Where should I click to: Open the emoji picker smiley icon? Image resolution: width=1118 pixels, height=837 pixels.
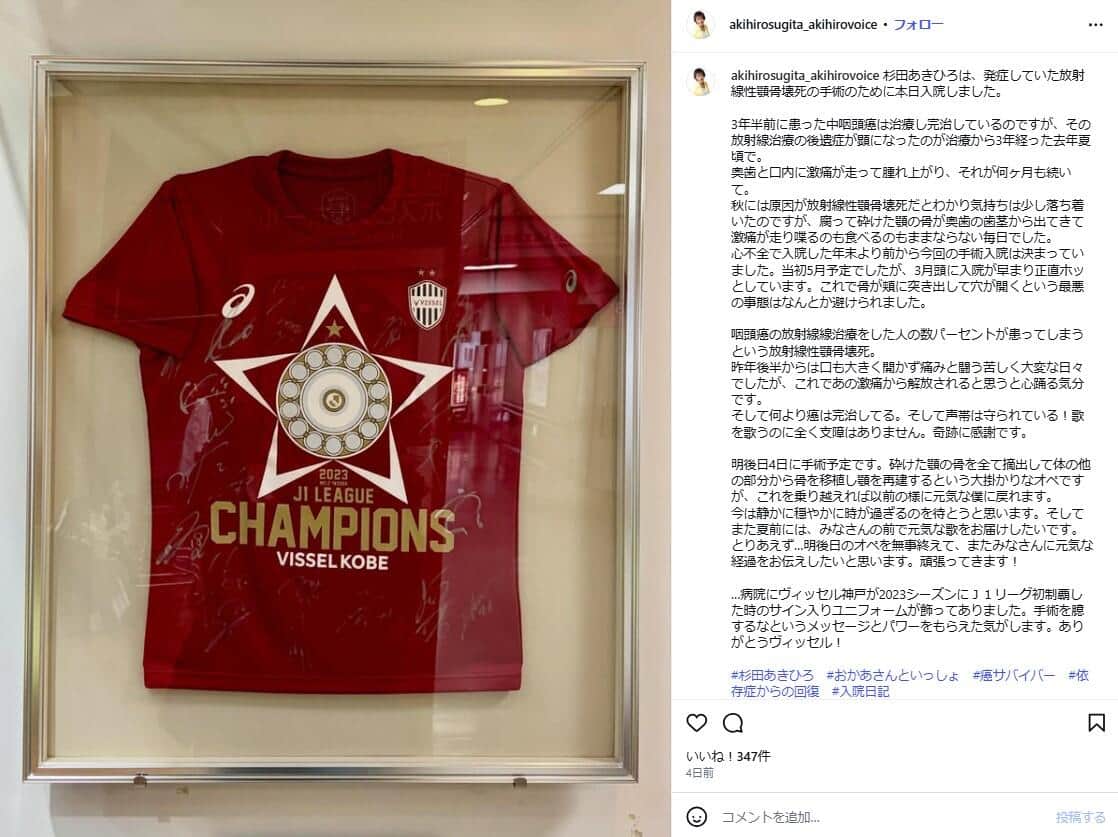pos(697,817)
